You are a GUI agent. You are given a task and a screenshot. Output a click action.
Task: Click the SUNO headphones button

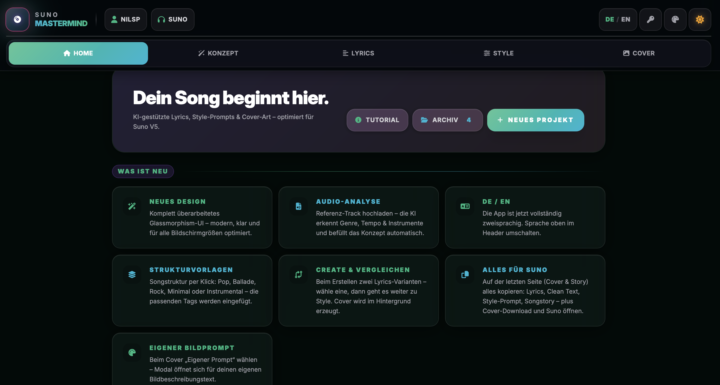click(173, 20)
